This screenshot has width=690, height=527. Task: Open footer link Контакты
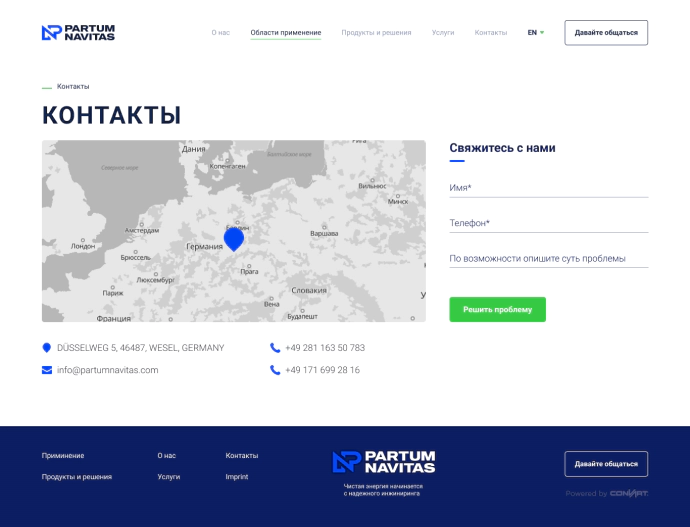pos(242,455)
